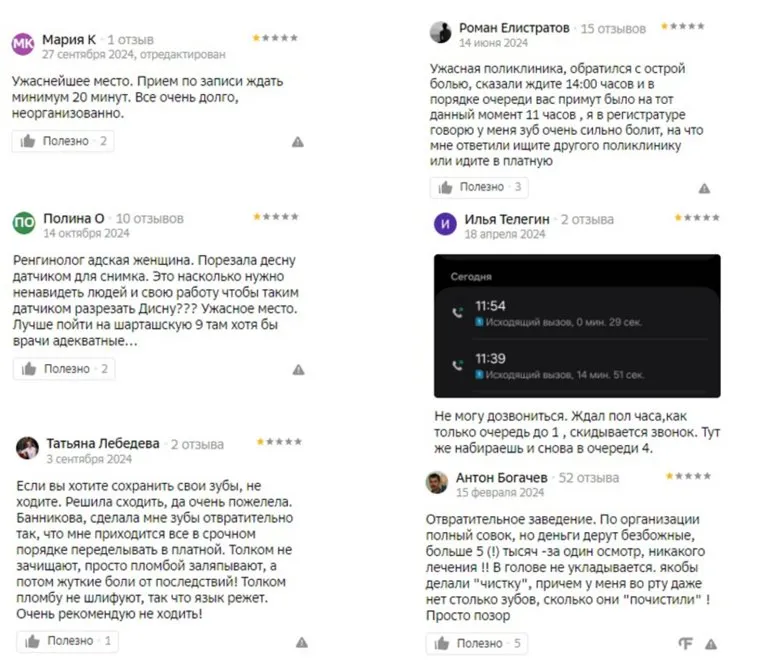760x672 pixels.
Task: Mark Антон Богачев's review as Полезно
Action: click(478, 643)
